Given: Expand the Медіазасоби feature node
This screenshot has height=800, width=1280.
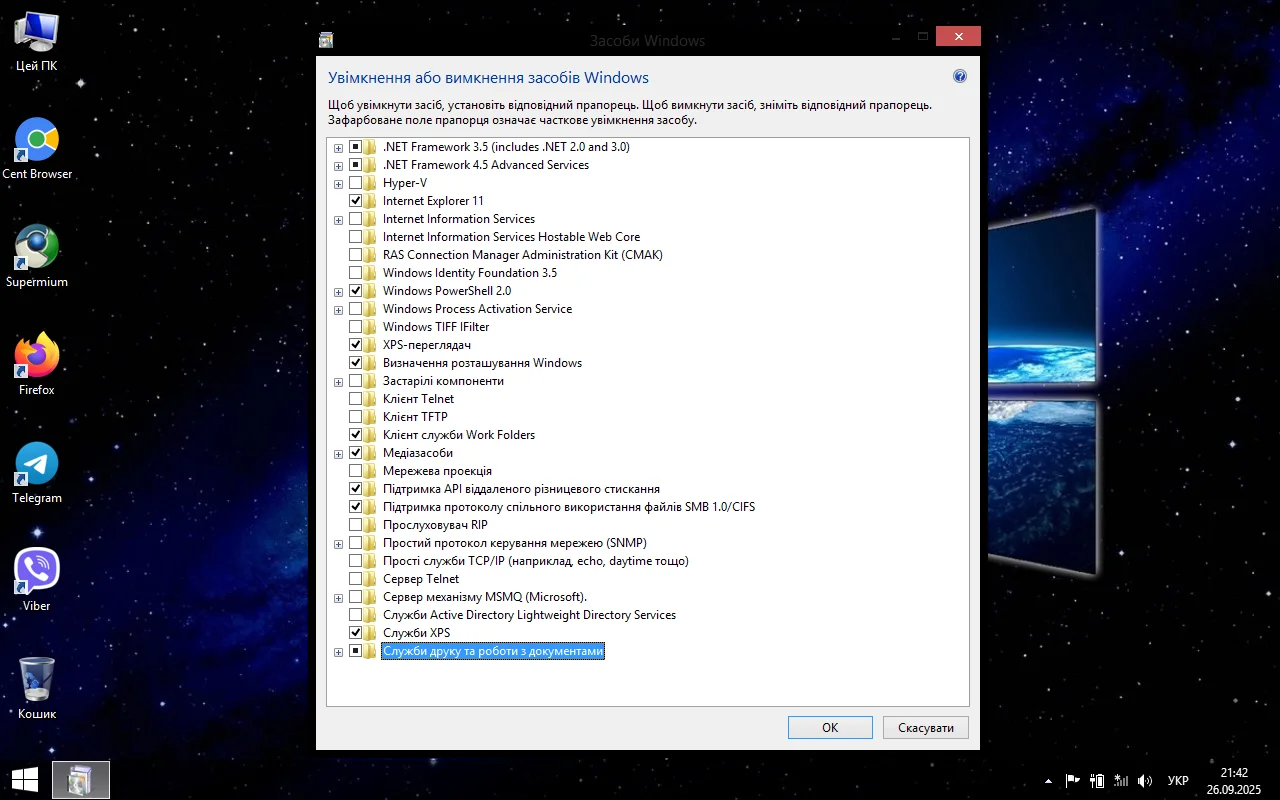Looking at the screenshot, I should pyautogui.click(x=338, y=454).
